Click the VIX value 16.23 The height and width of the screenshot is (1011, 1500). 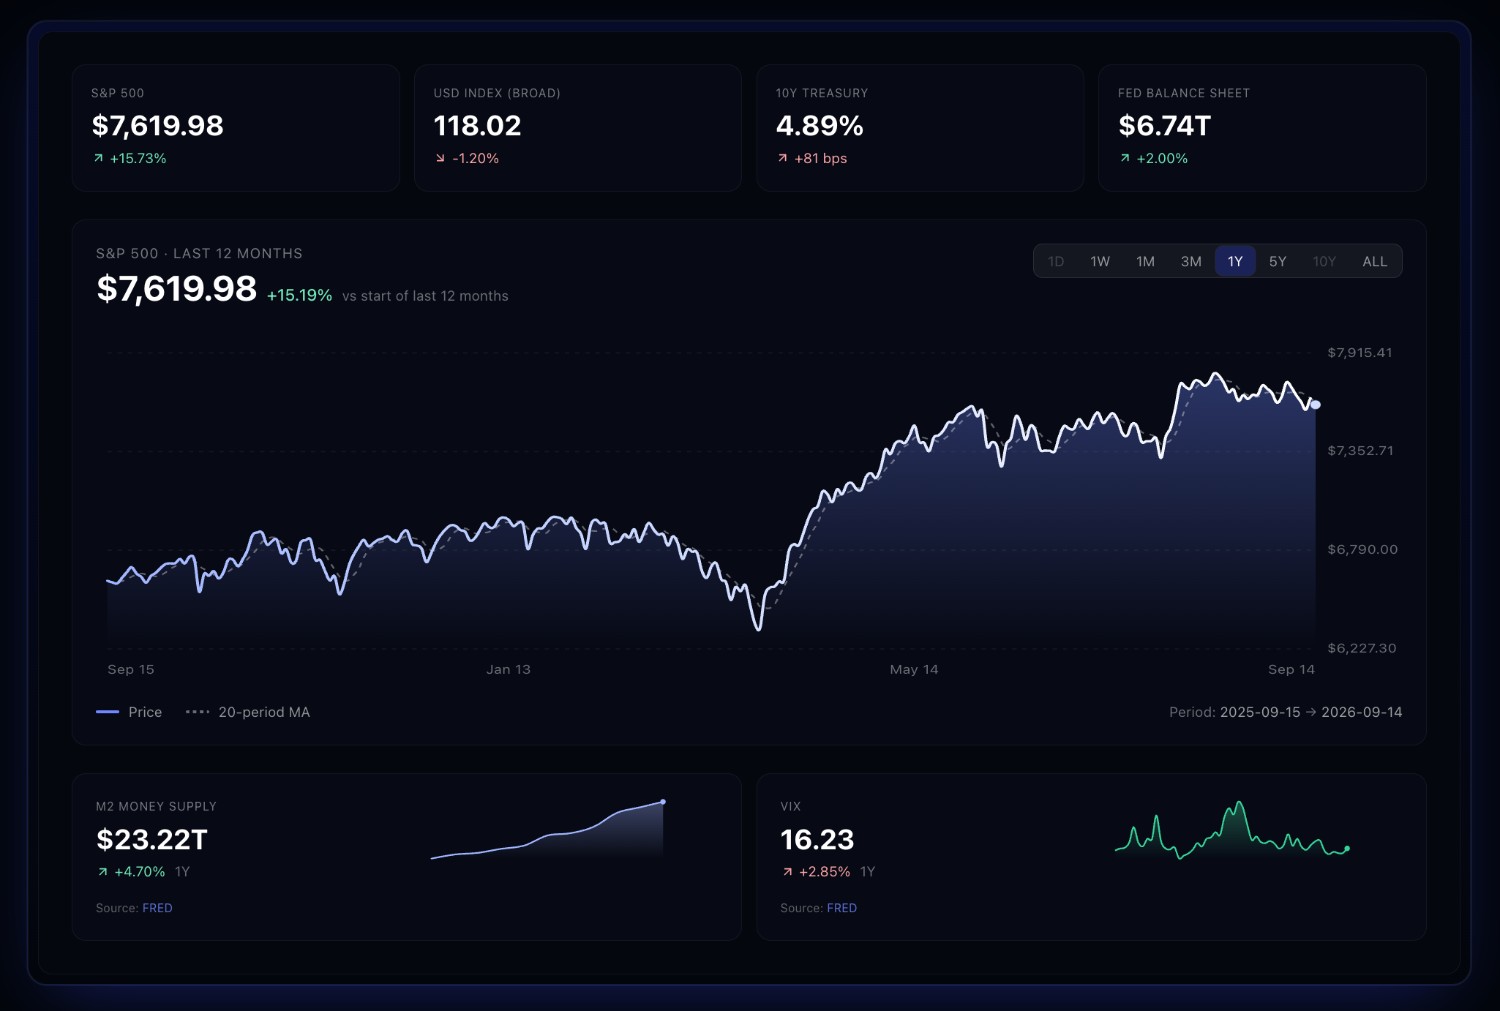[x=818, y=840]
